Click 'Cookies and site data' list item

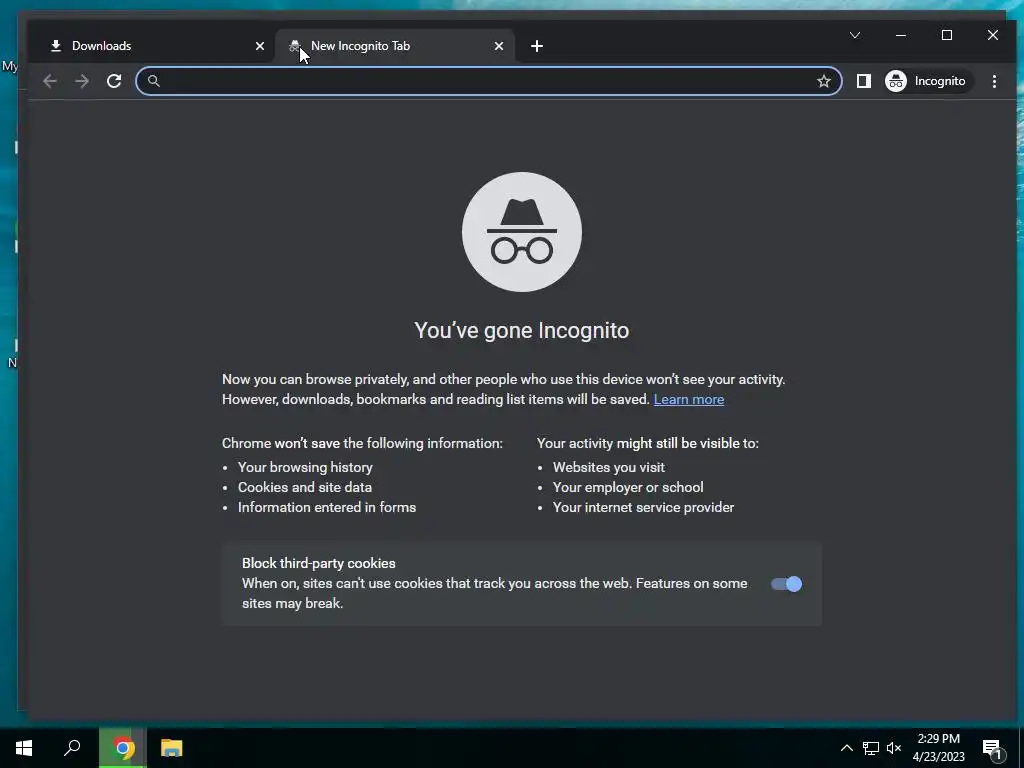(x=305, y=487)
